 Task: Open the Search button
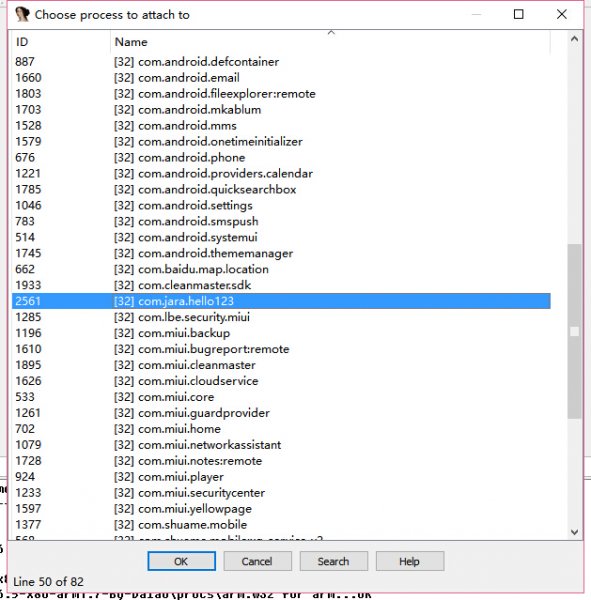point(333,561)
